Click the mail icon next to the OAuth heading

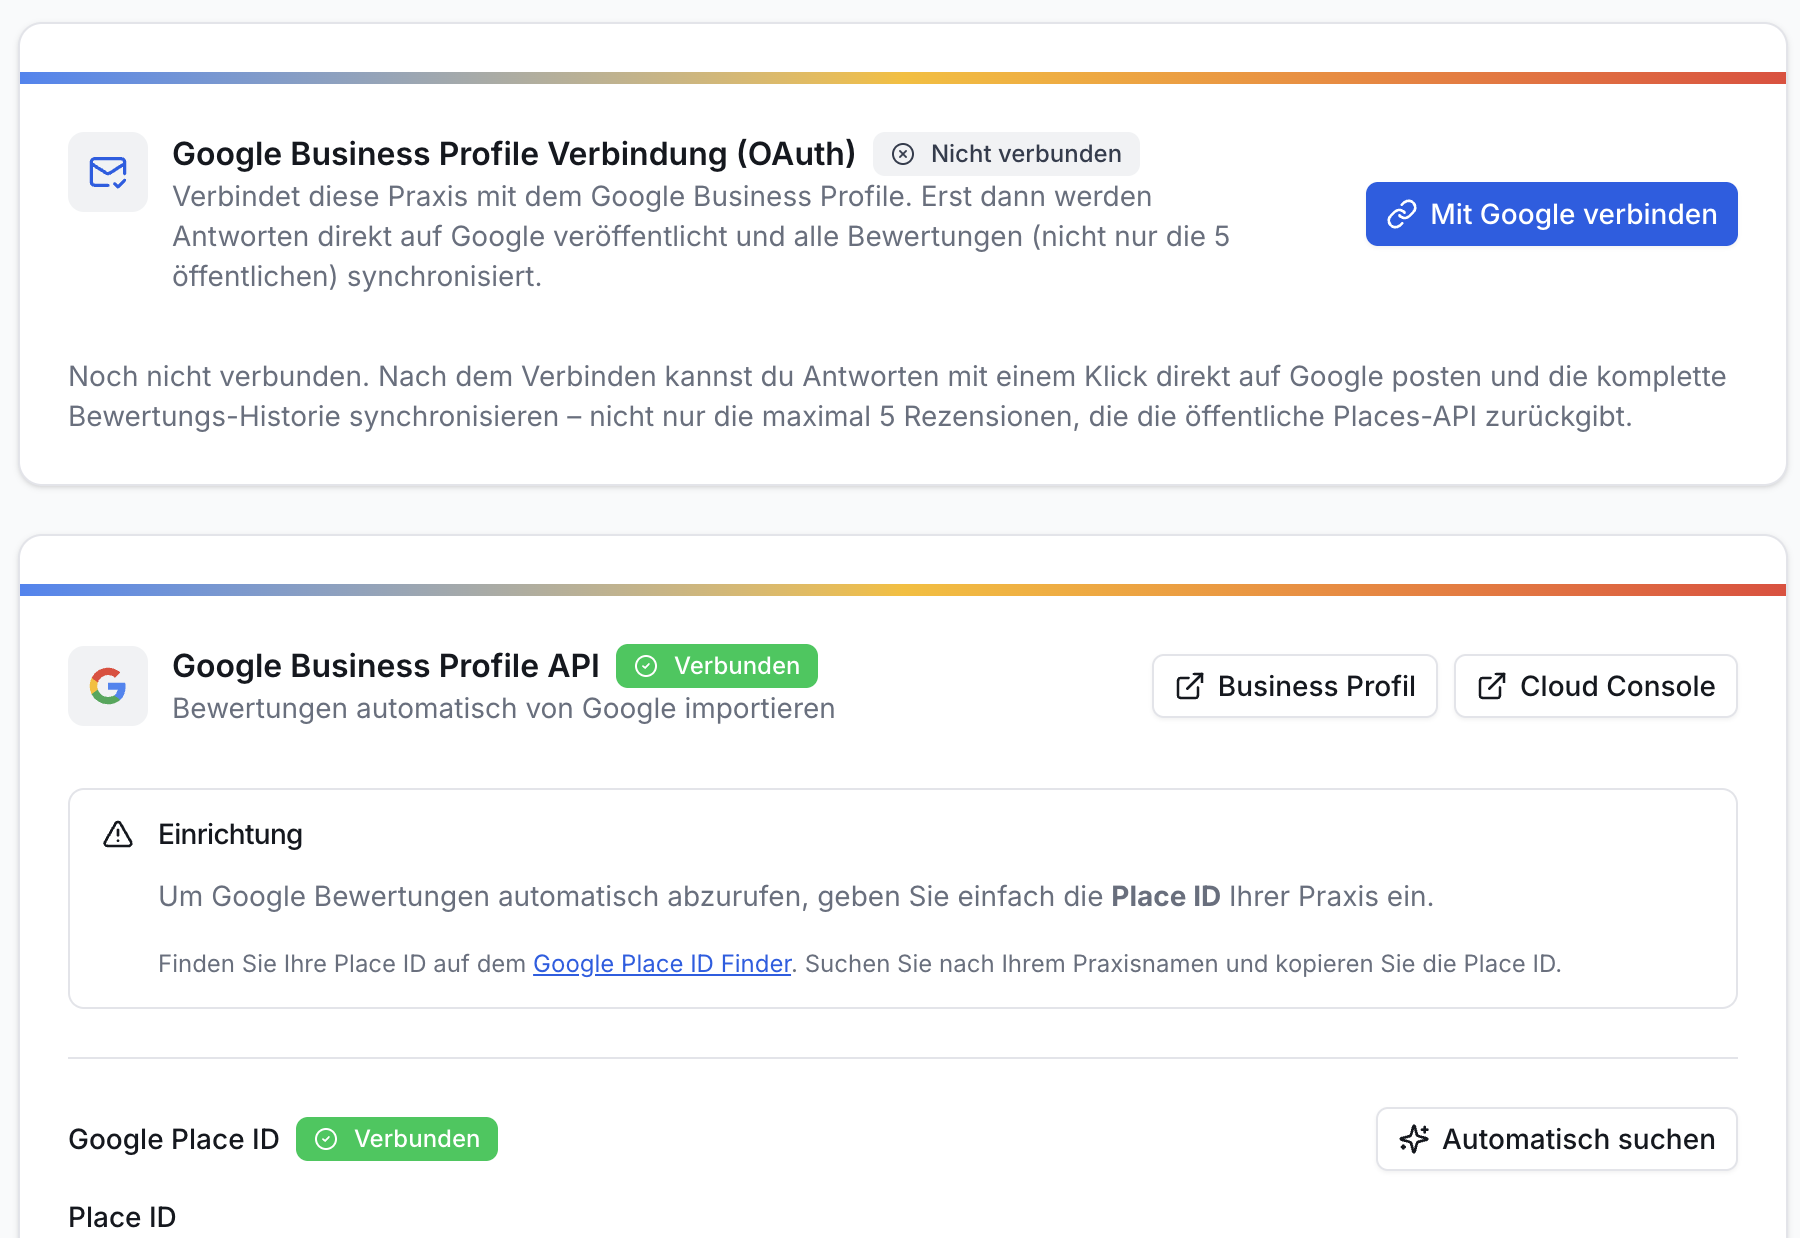108,172
